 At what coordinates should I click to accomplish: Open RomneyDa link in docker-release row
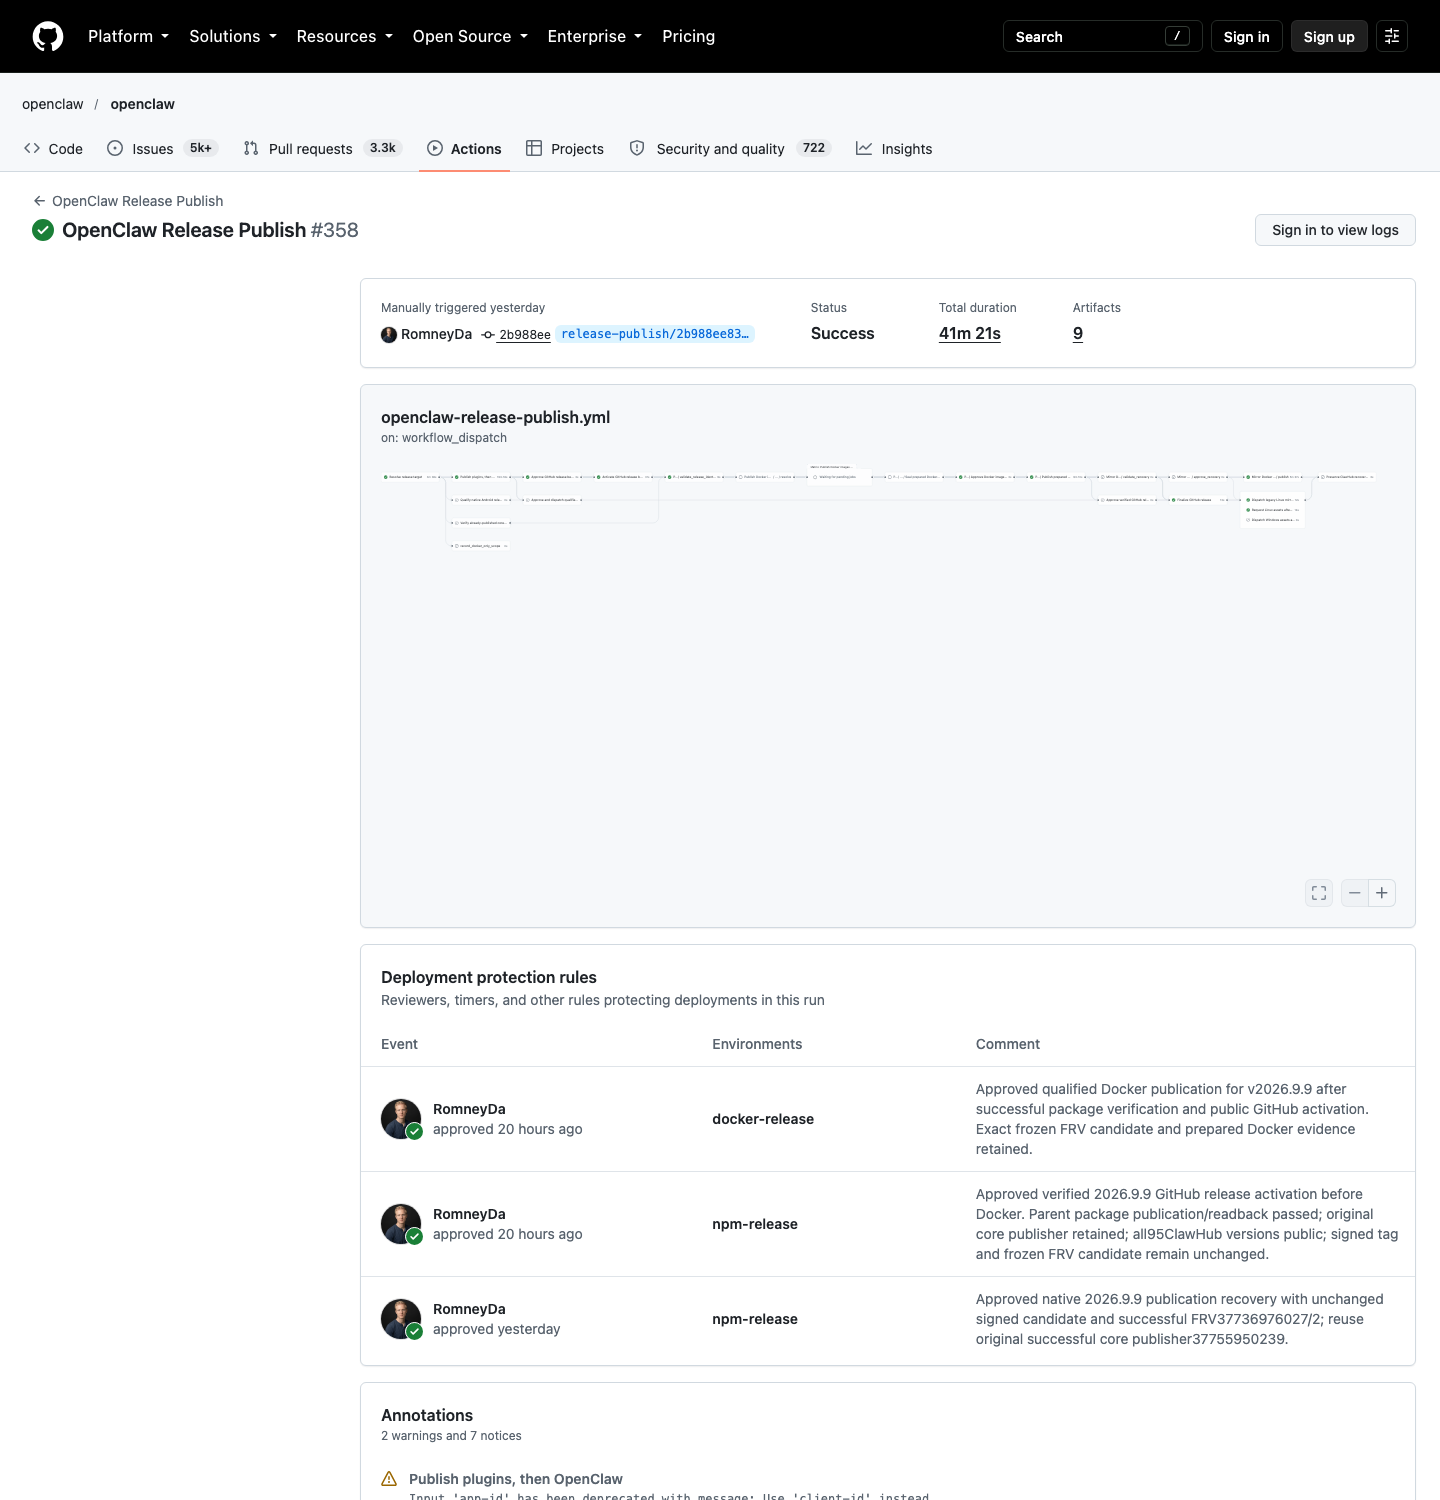pyautogui.click(x=469, y=1109)
